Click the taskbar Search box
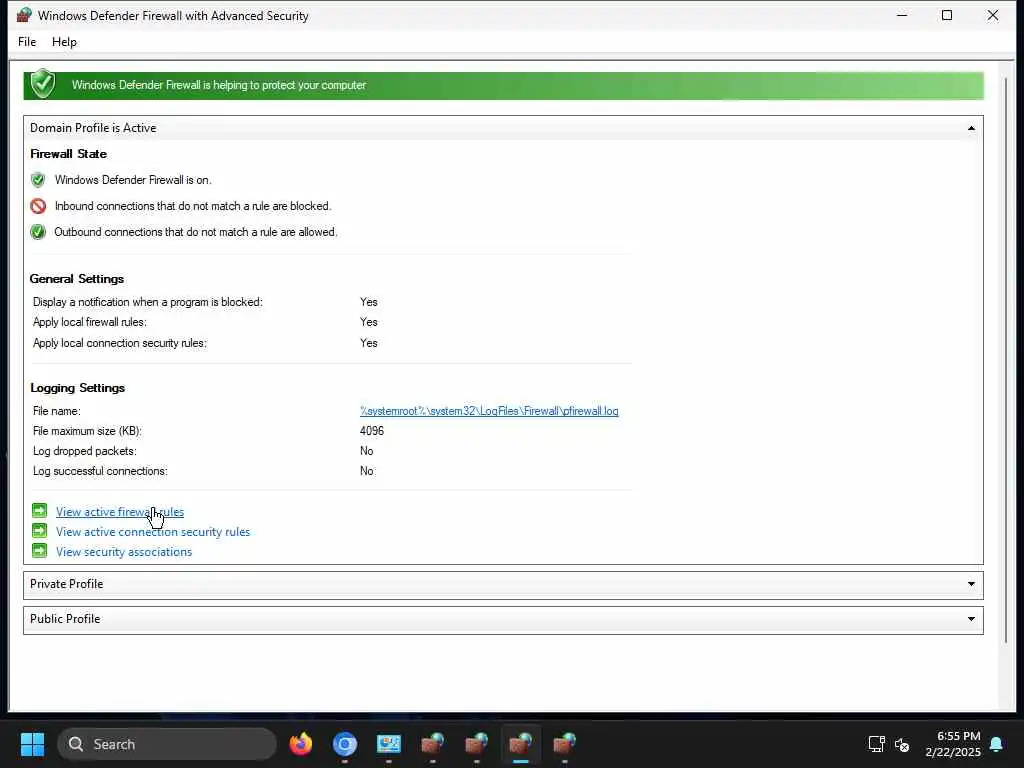The height and width of the screenshot is (768, 1024). point(167,744)
